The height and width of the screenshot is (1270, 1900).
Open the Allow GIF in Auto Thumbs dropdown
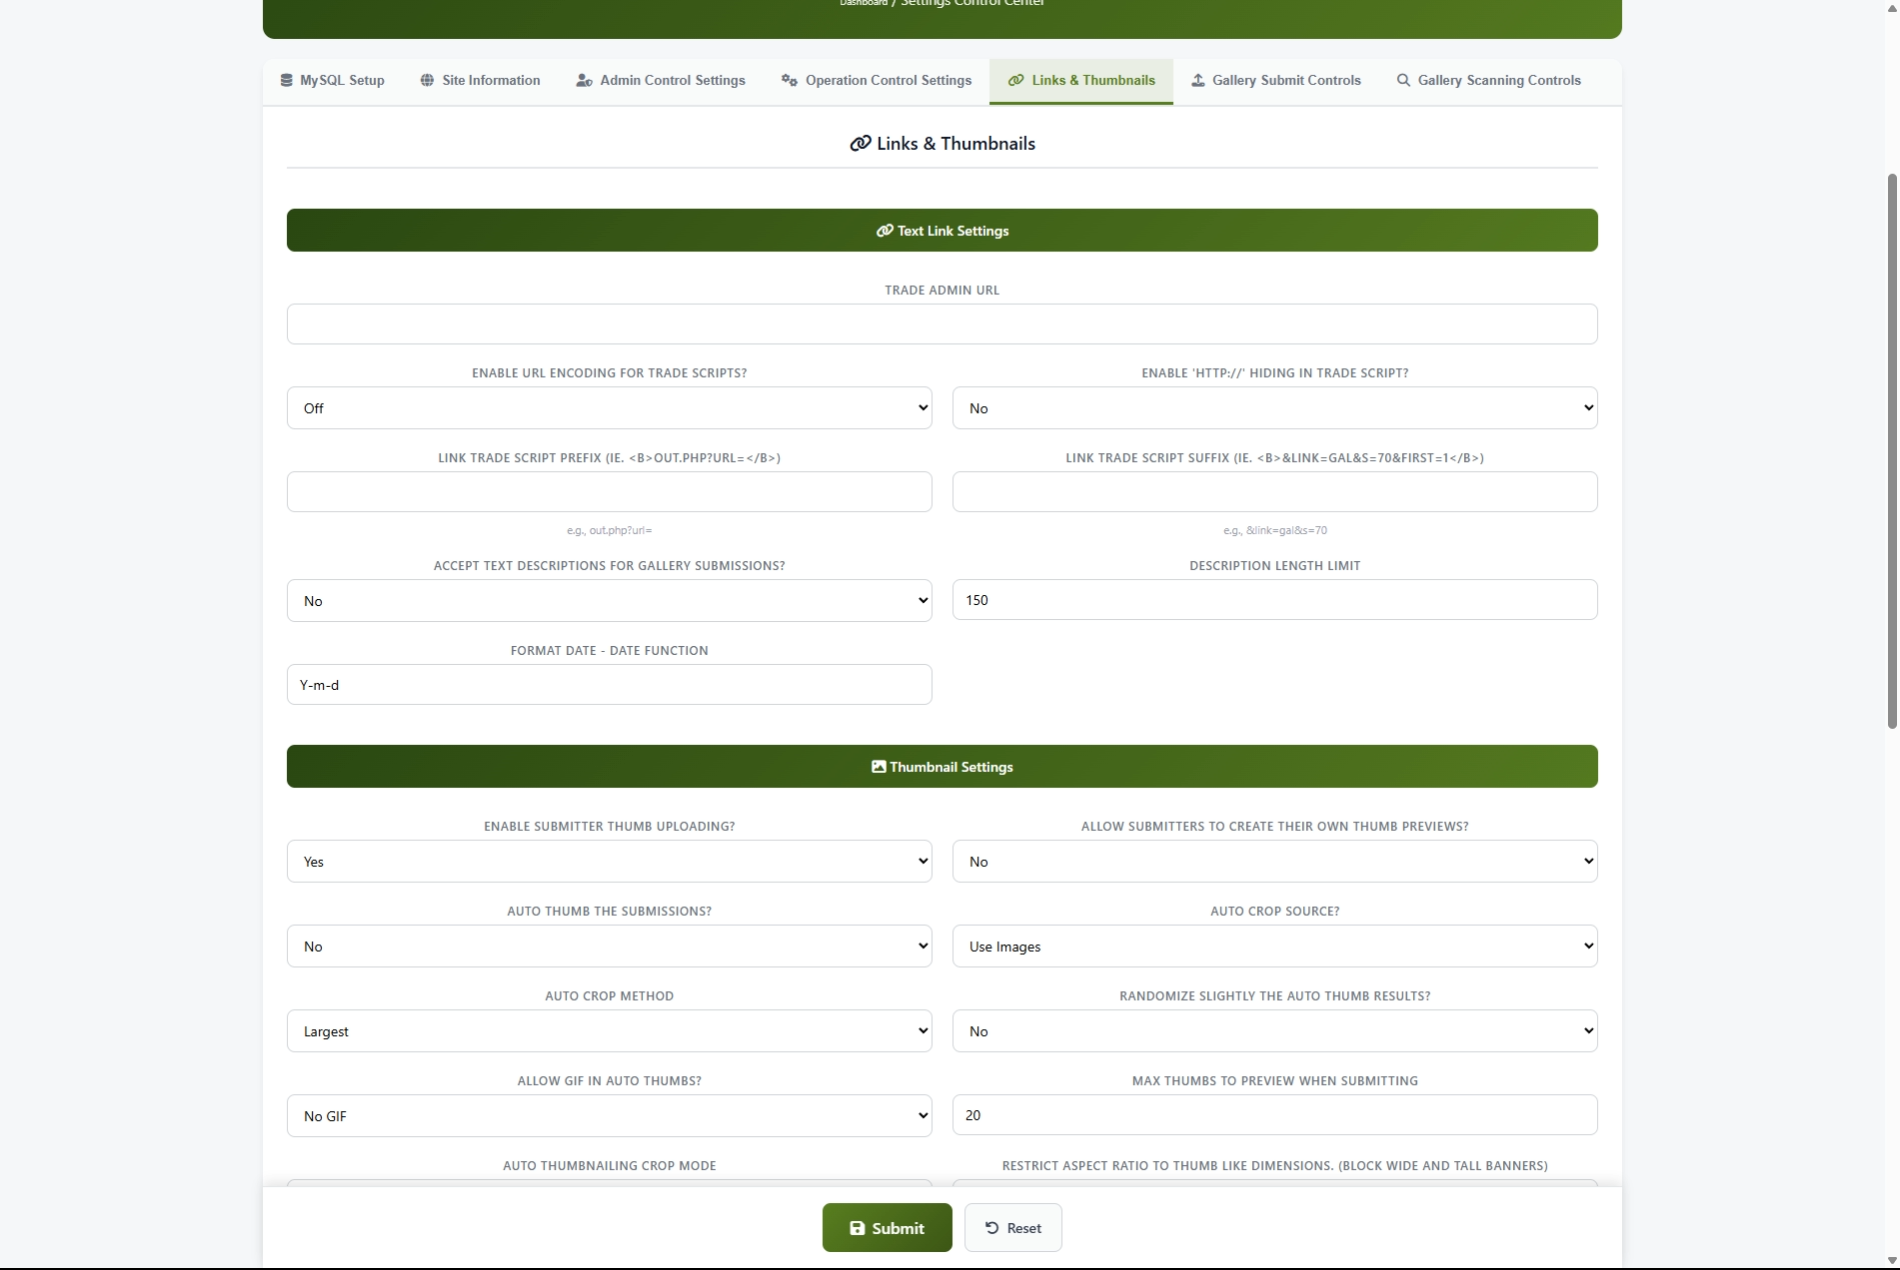pos(609,1116)
